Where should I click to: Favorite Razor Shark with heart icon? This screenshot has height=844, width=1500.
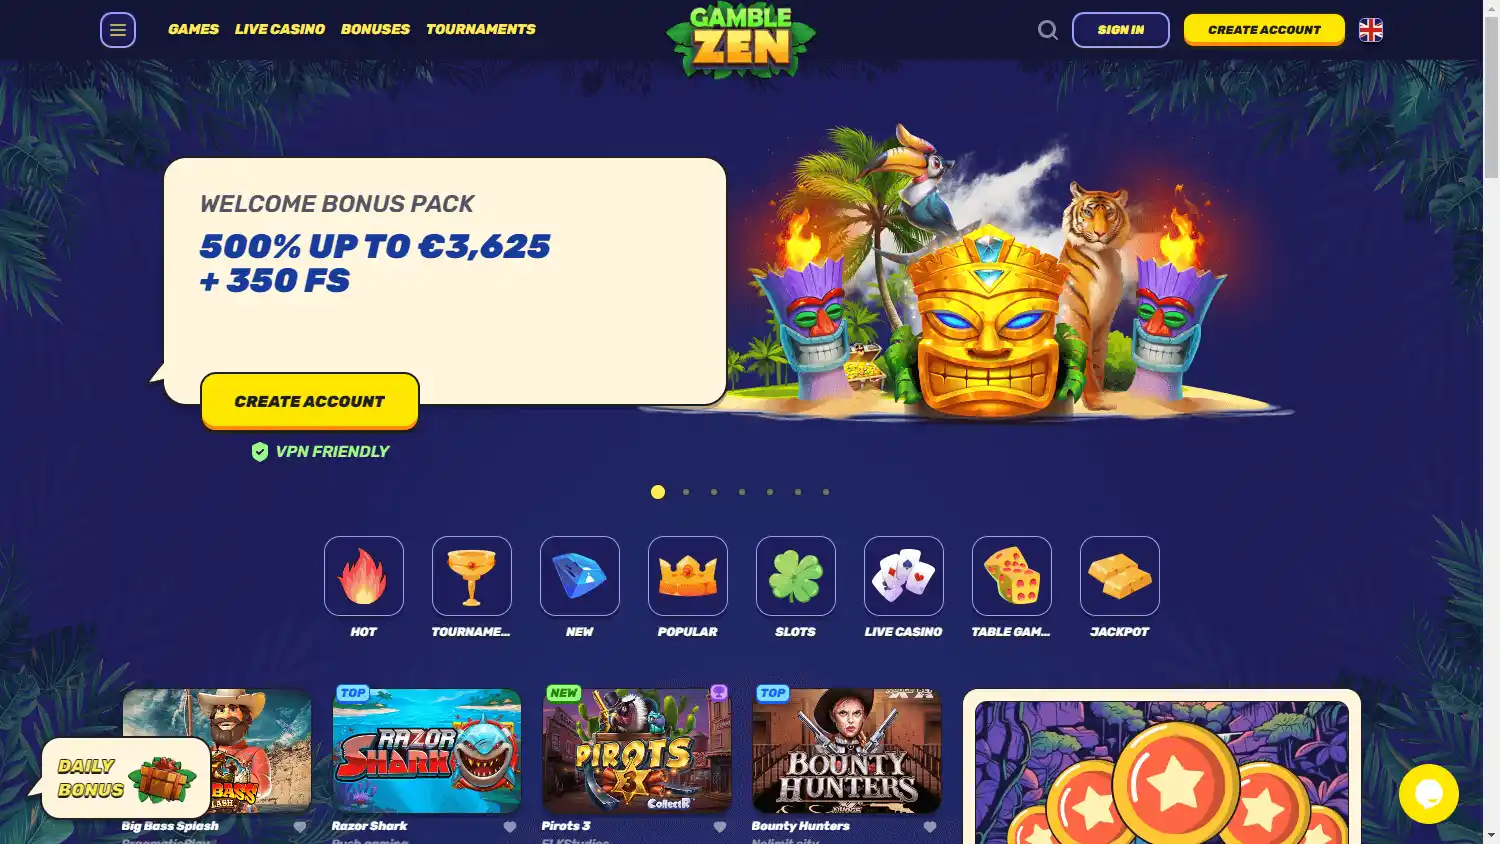[x=510, y=827]
